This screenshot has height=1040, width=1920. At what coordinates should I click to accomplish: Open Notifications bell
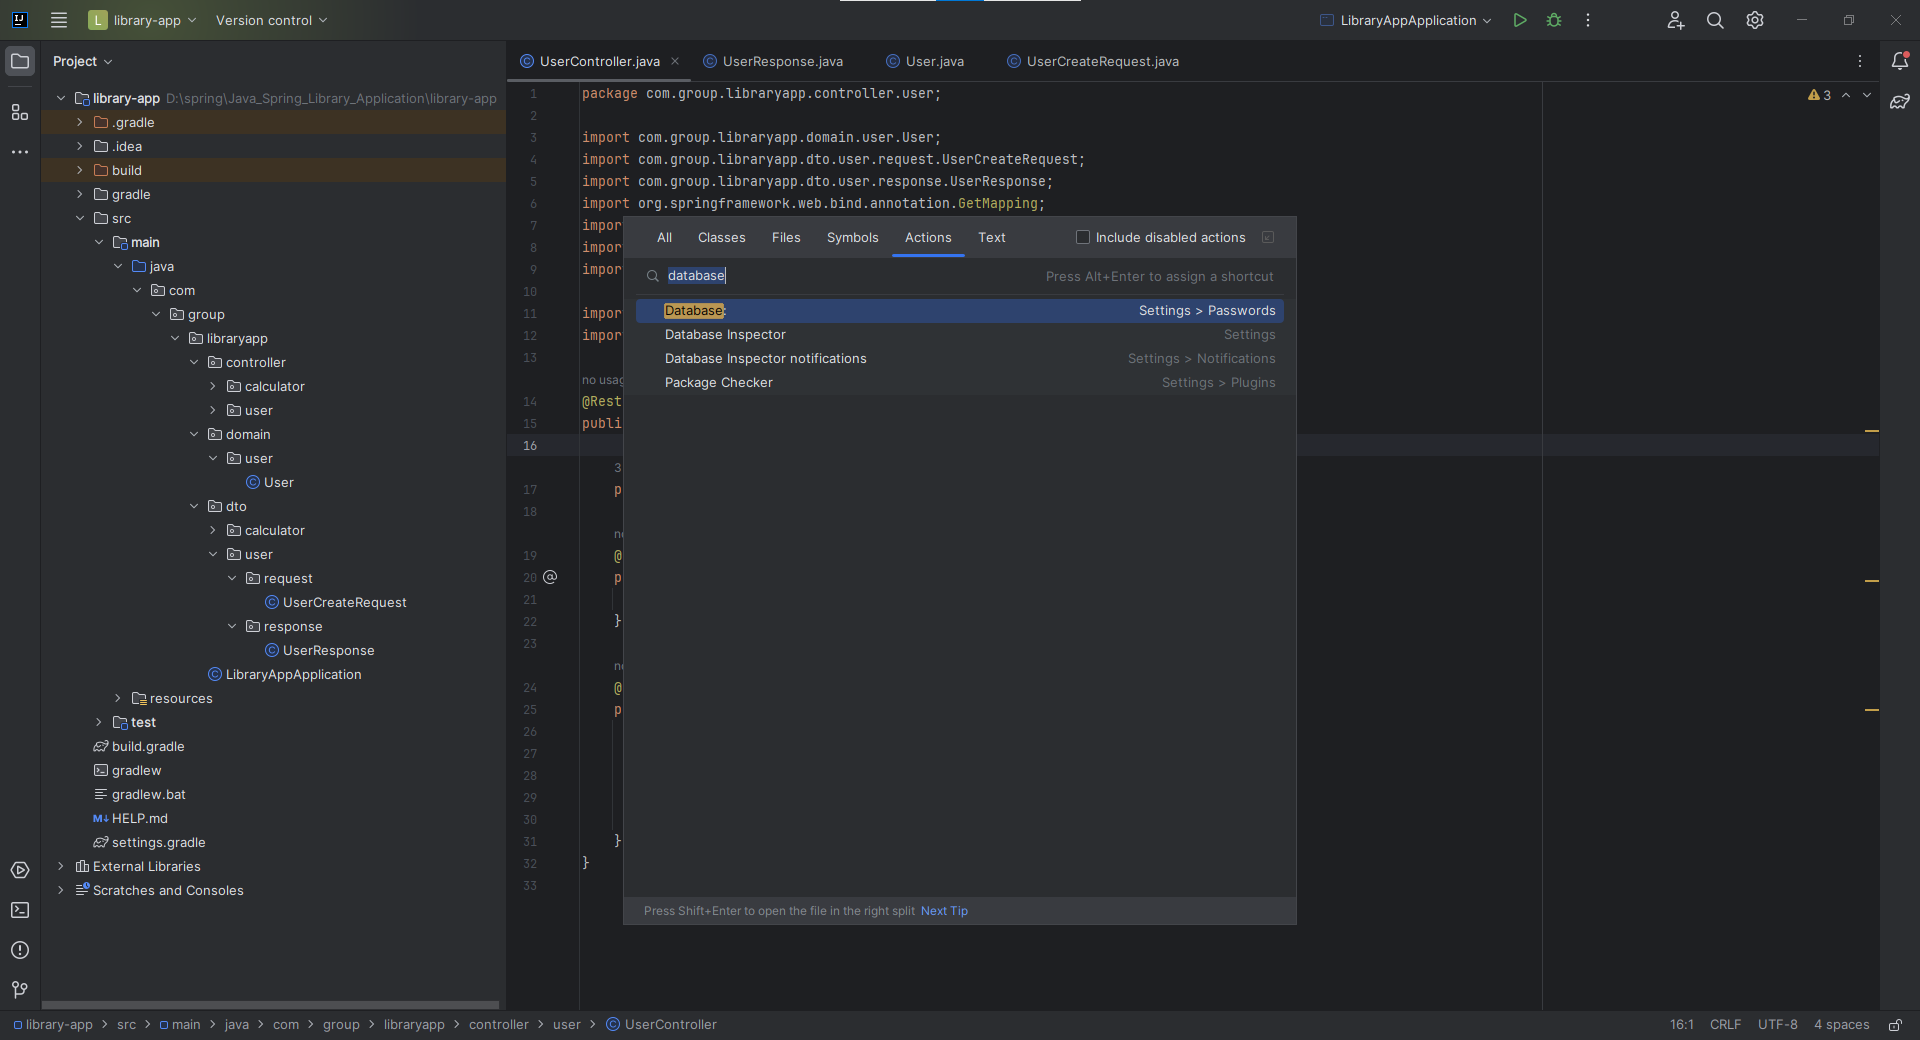(1900, 61)
